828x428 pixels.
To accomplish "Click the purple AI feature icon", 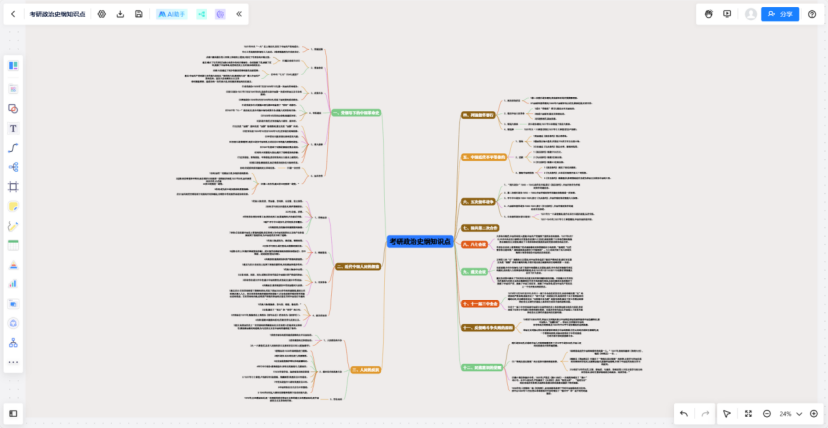I will pyautogui.click(x=220, y=14).
